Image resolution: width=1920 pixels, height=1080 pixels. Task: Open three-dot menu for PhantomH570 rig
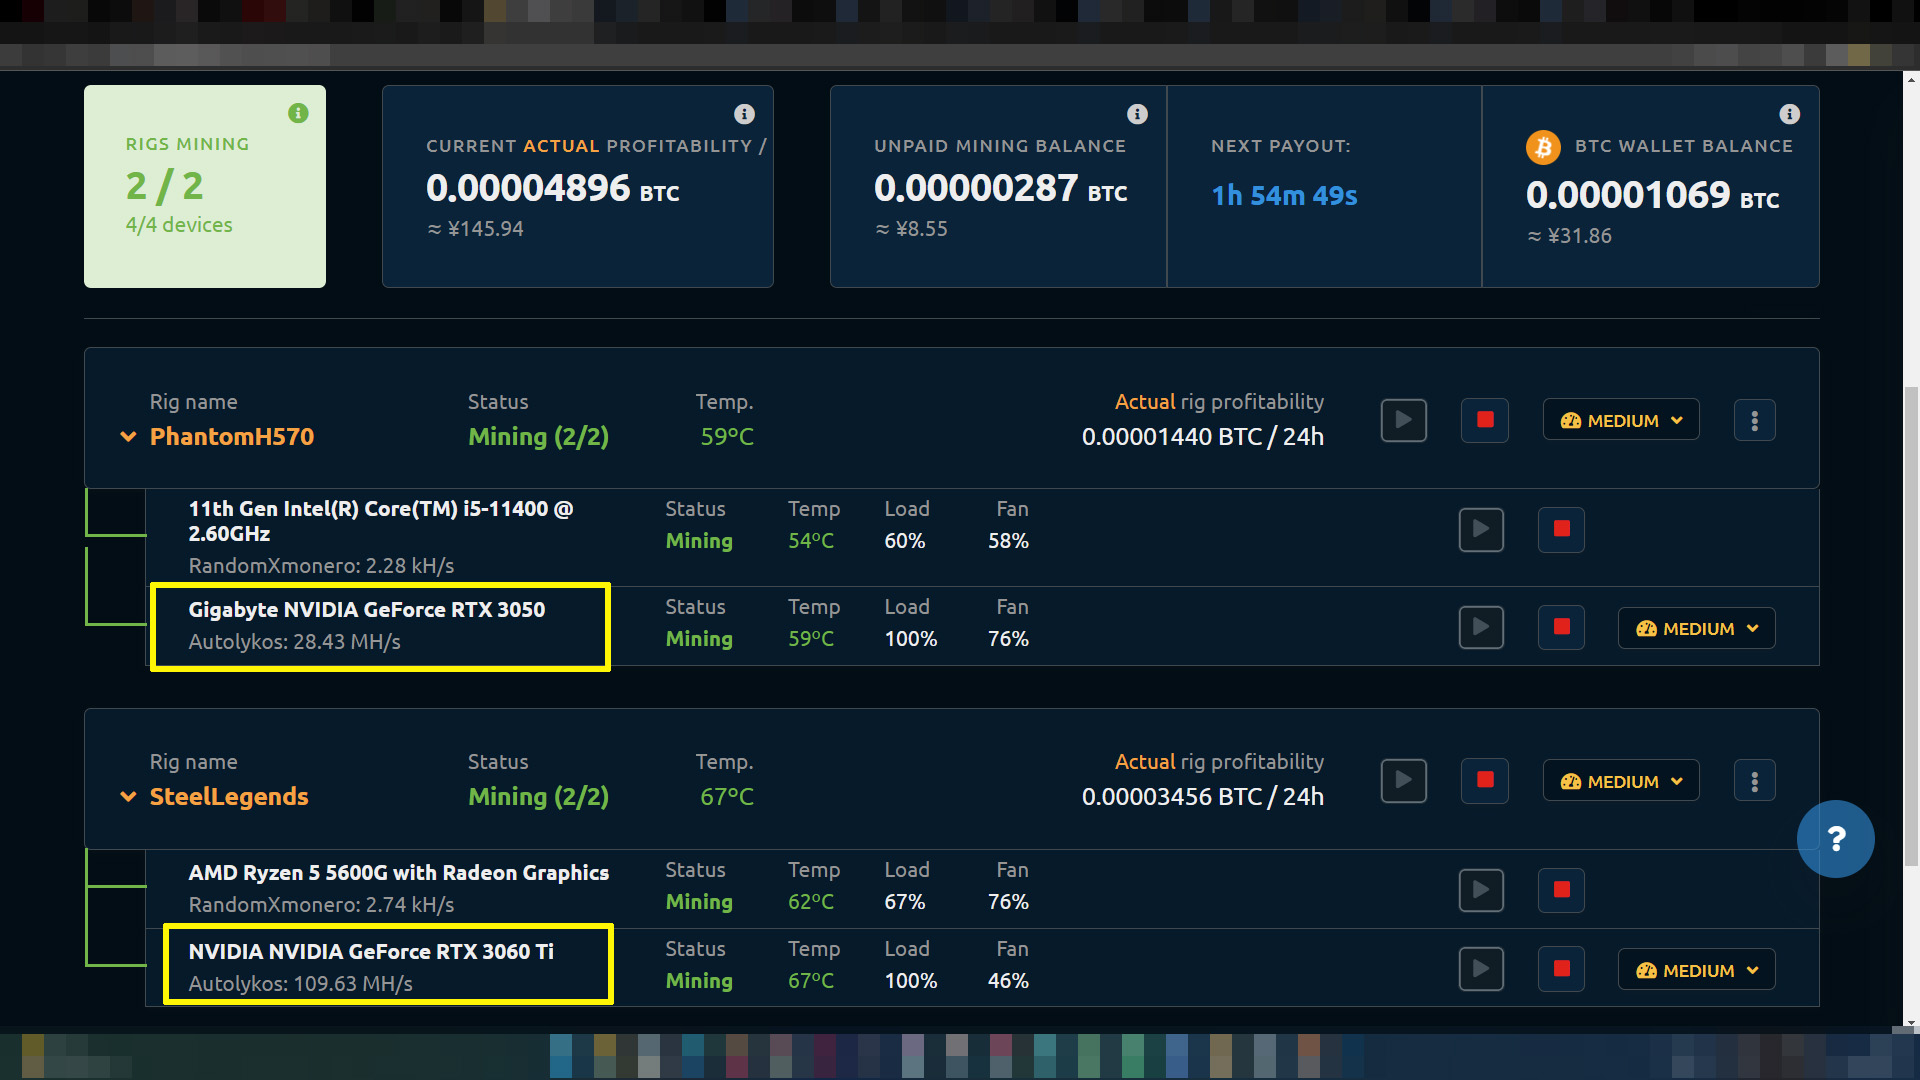click(1754, 420)
